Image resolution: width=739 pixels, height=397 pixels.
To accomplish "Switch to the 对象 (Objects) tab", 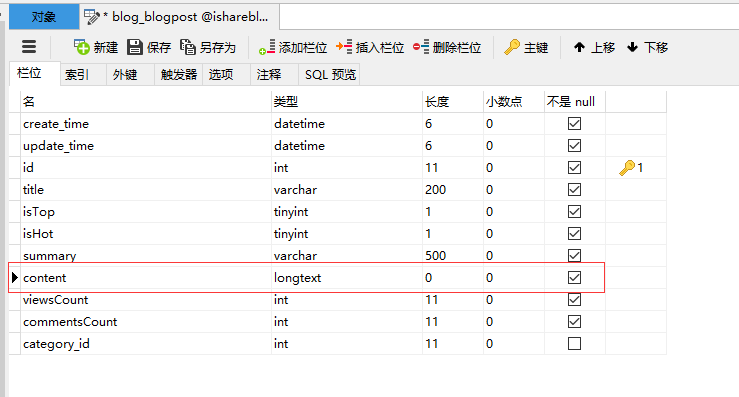I will pos(44,17).
